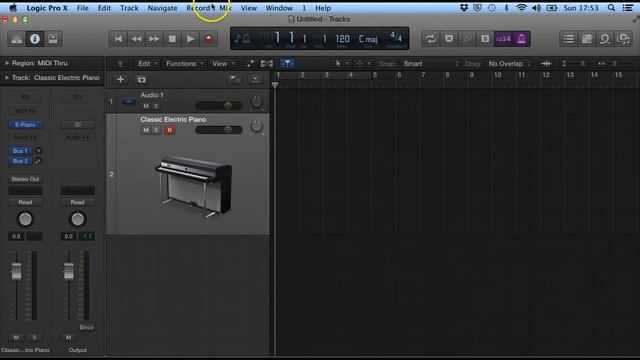Open the Functions dropdown menu

(184, 64)
